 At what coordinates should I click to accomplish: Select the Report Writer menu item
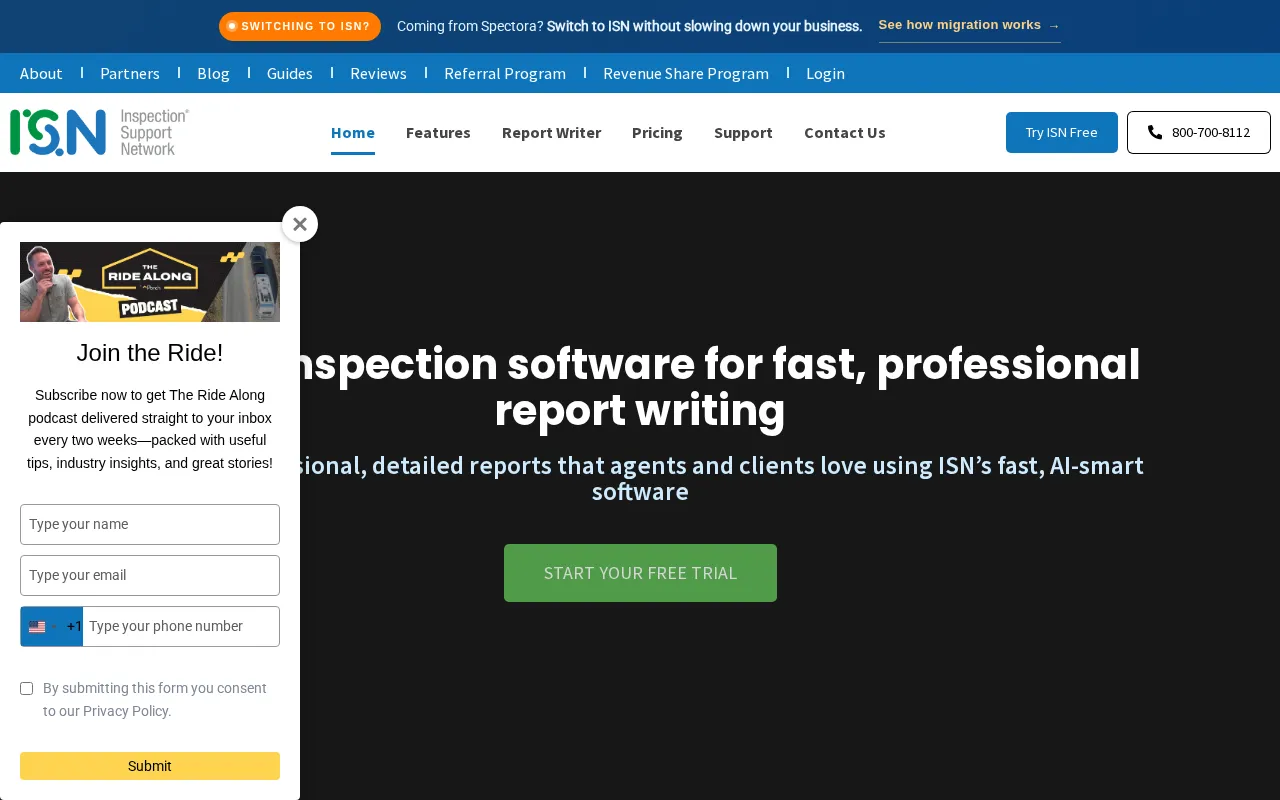pyautogui.click(x=551, y=132)
